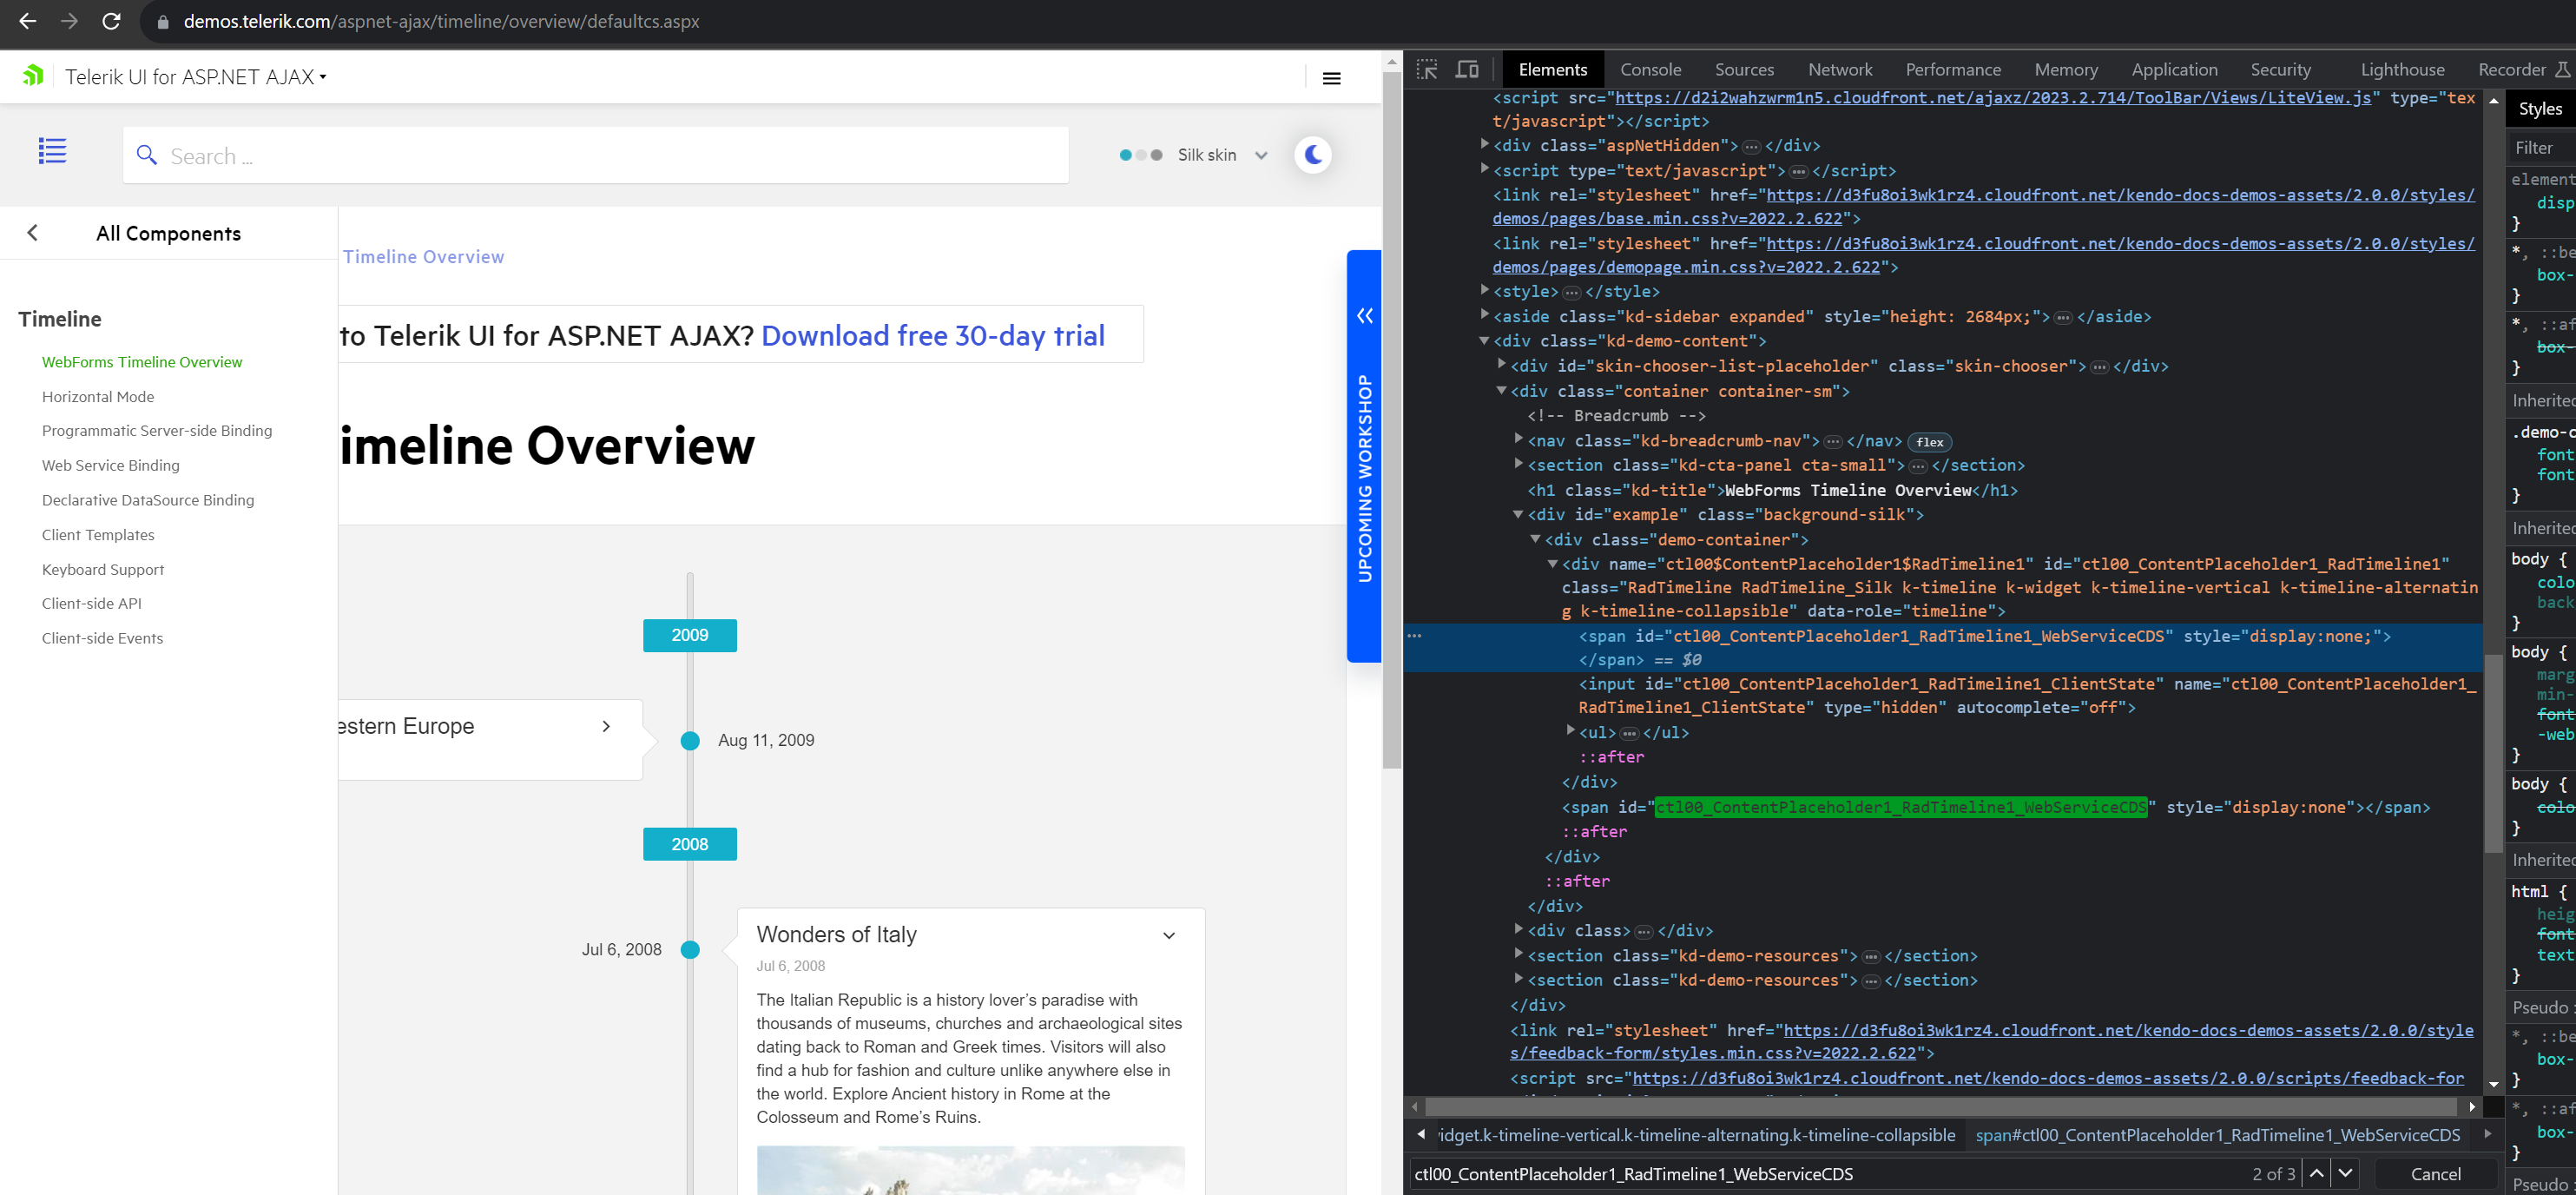Expand the section kd-cta-panel node

(x=1519, y=465)
